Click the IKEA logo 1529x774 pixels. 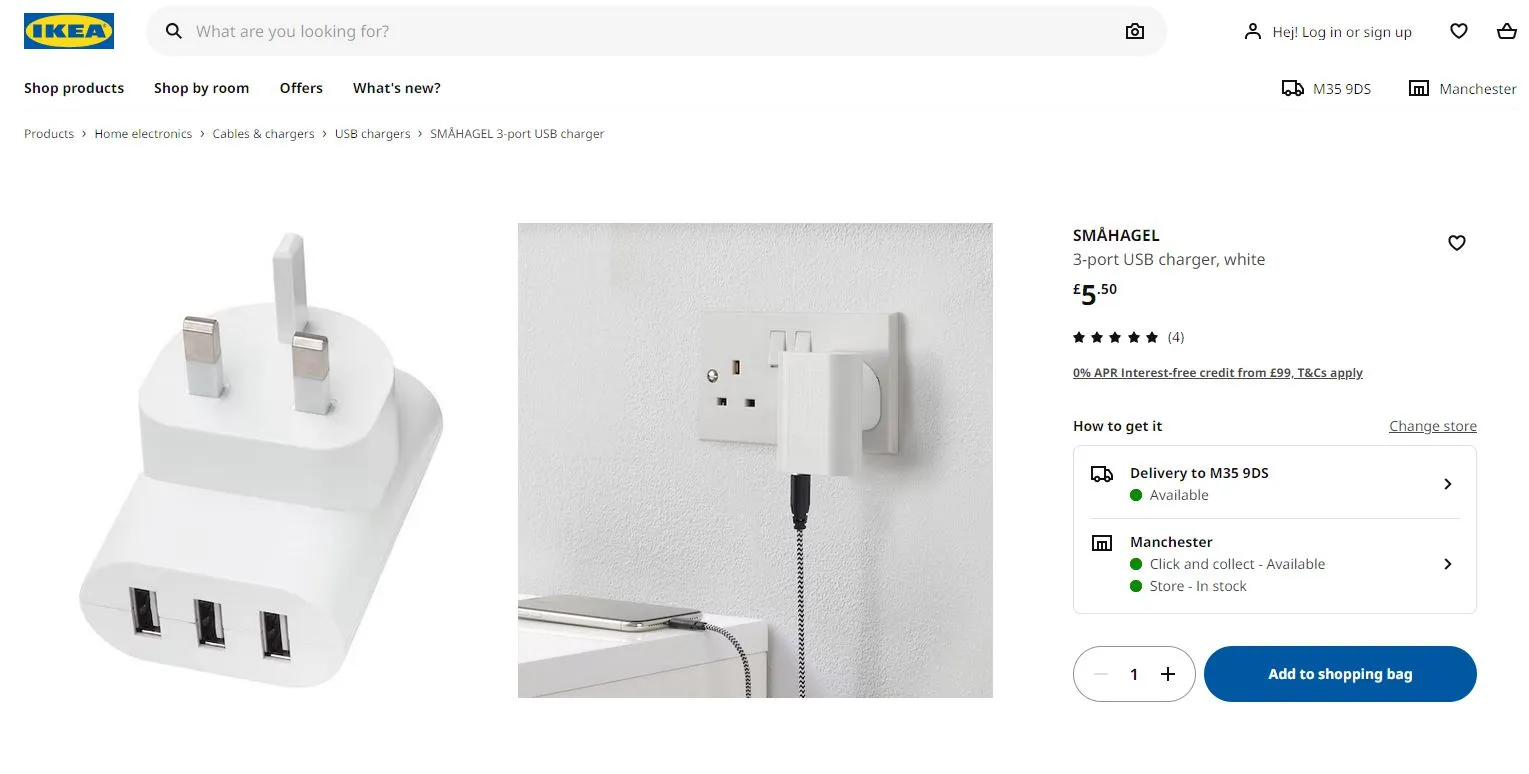tap(69, 31)
